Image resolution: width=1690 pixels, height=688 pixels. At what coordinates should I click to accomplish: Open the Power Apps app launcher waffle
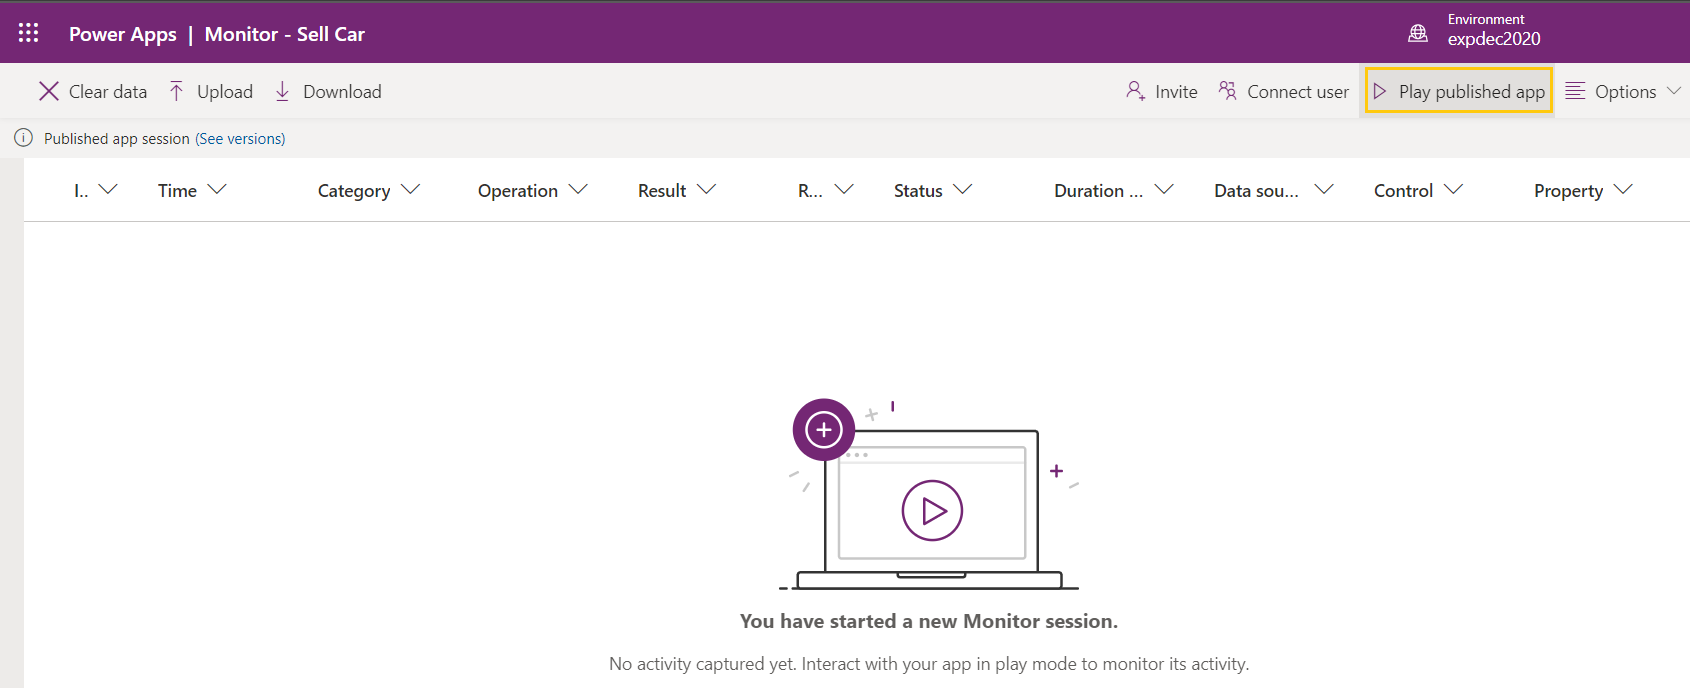coord(28,33)
